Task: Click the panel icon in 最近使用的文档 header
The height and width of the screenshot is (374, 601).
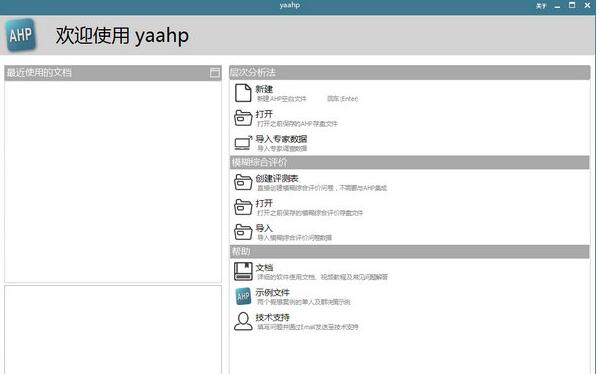Action: click(215, 73)
